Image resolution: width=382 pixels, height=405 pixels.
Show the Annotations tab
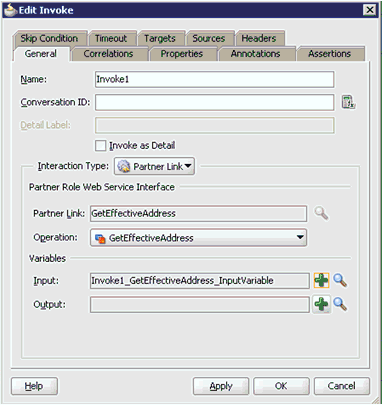[x=256, y=54]
